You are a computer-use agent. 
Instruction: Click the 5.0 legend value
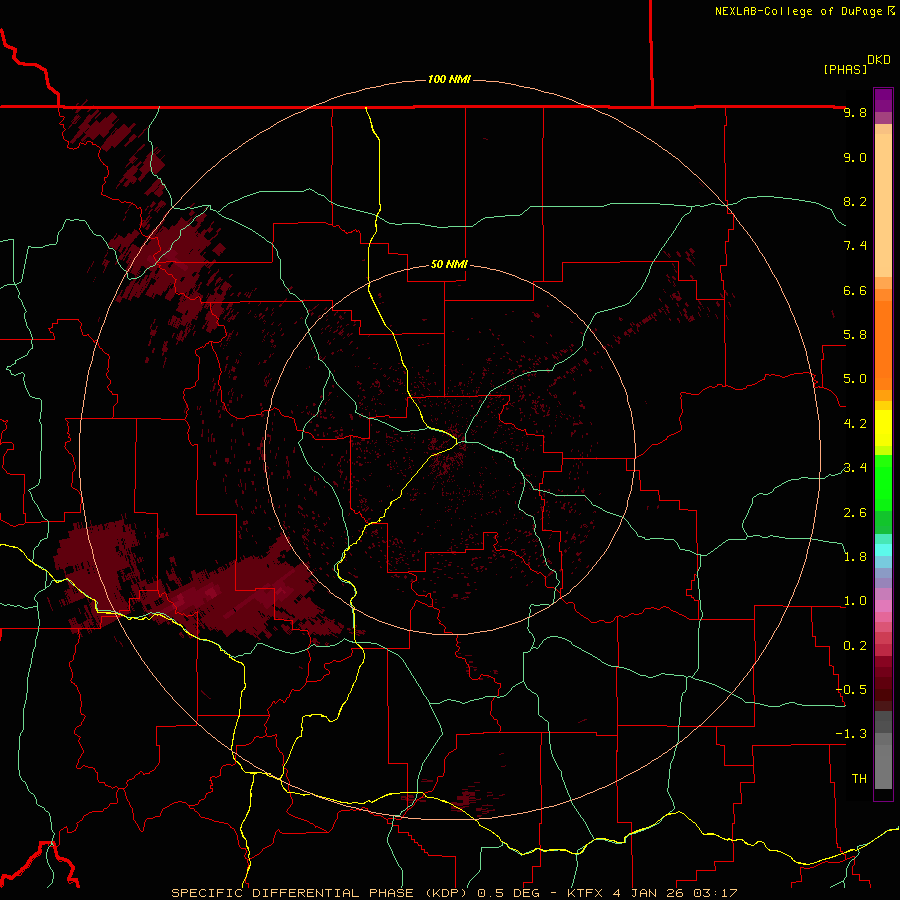(855, 379)
